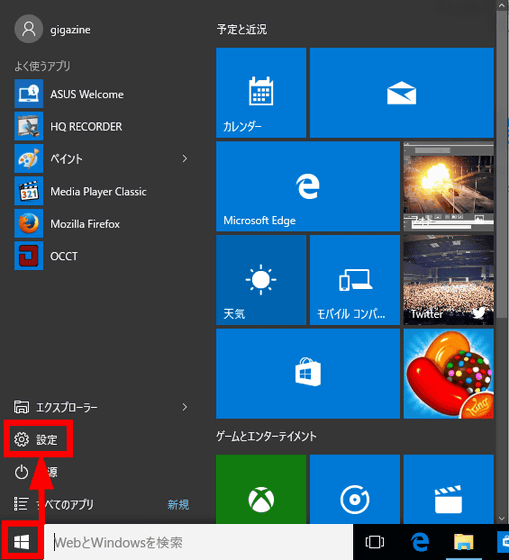Open File Explorer from the taskbar
509x560 pixels.
pyautogui.click(x=463, y=542)
